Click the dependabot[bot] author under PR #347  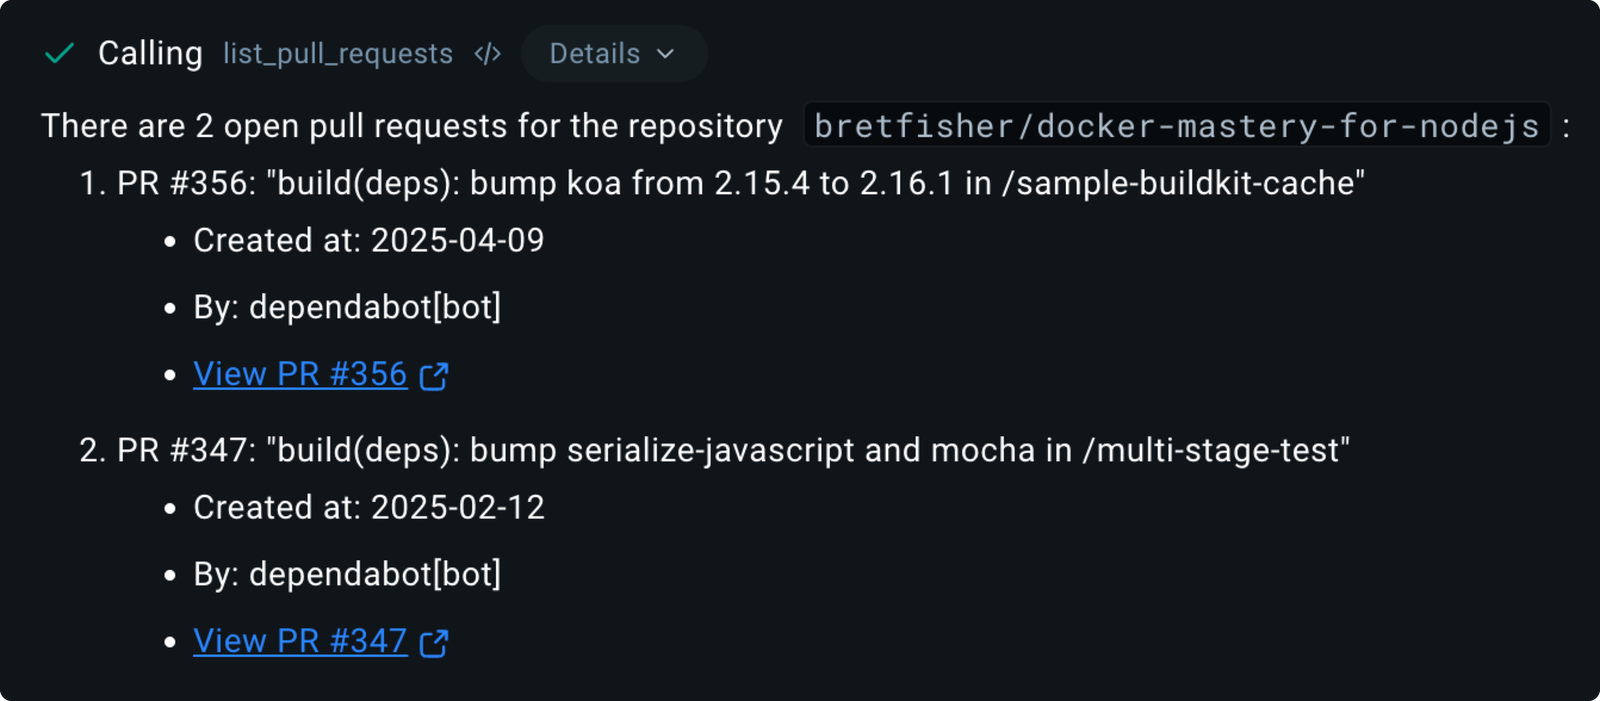[x=374, y=574]
